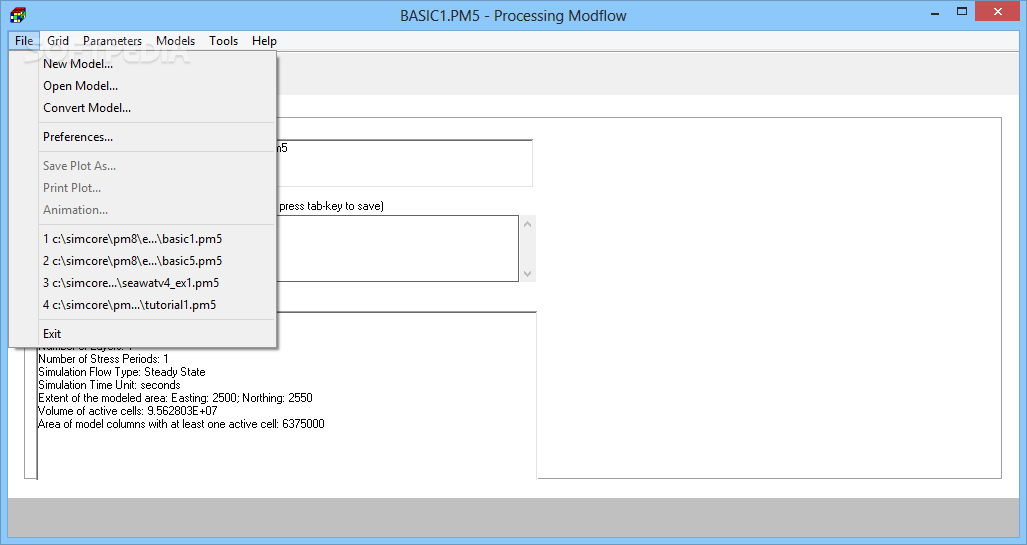This screenshot has width=1027, height=545.
Task: Open the Models menu
Action: [x=176, y=41]
